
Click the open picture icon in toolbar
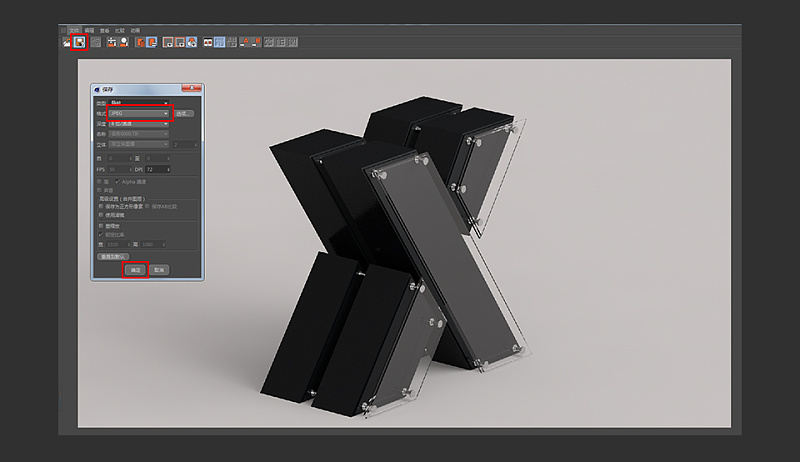pos(65,42)
